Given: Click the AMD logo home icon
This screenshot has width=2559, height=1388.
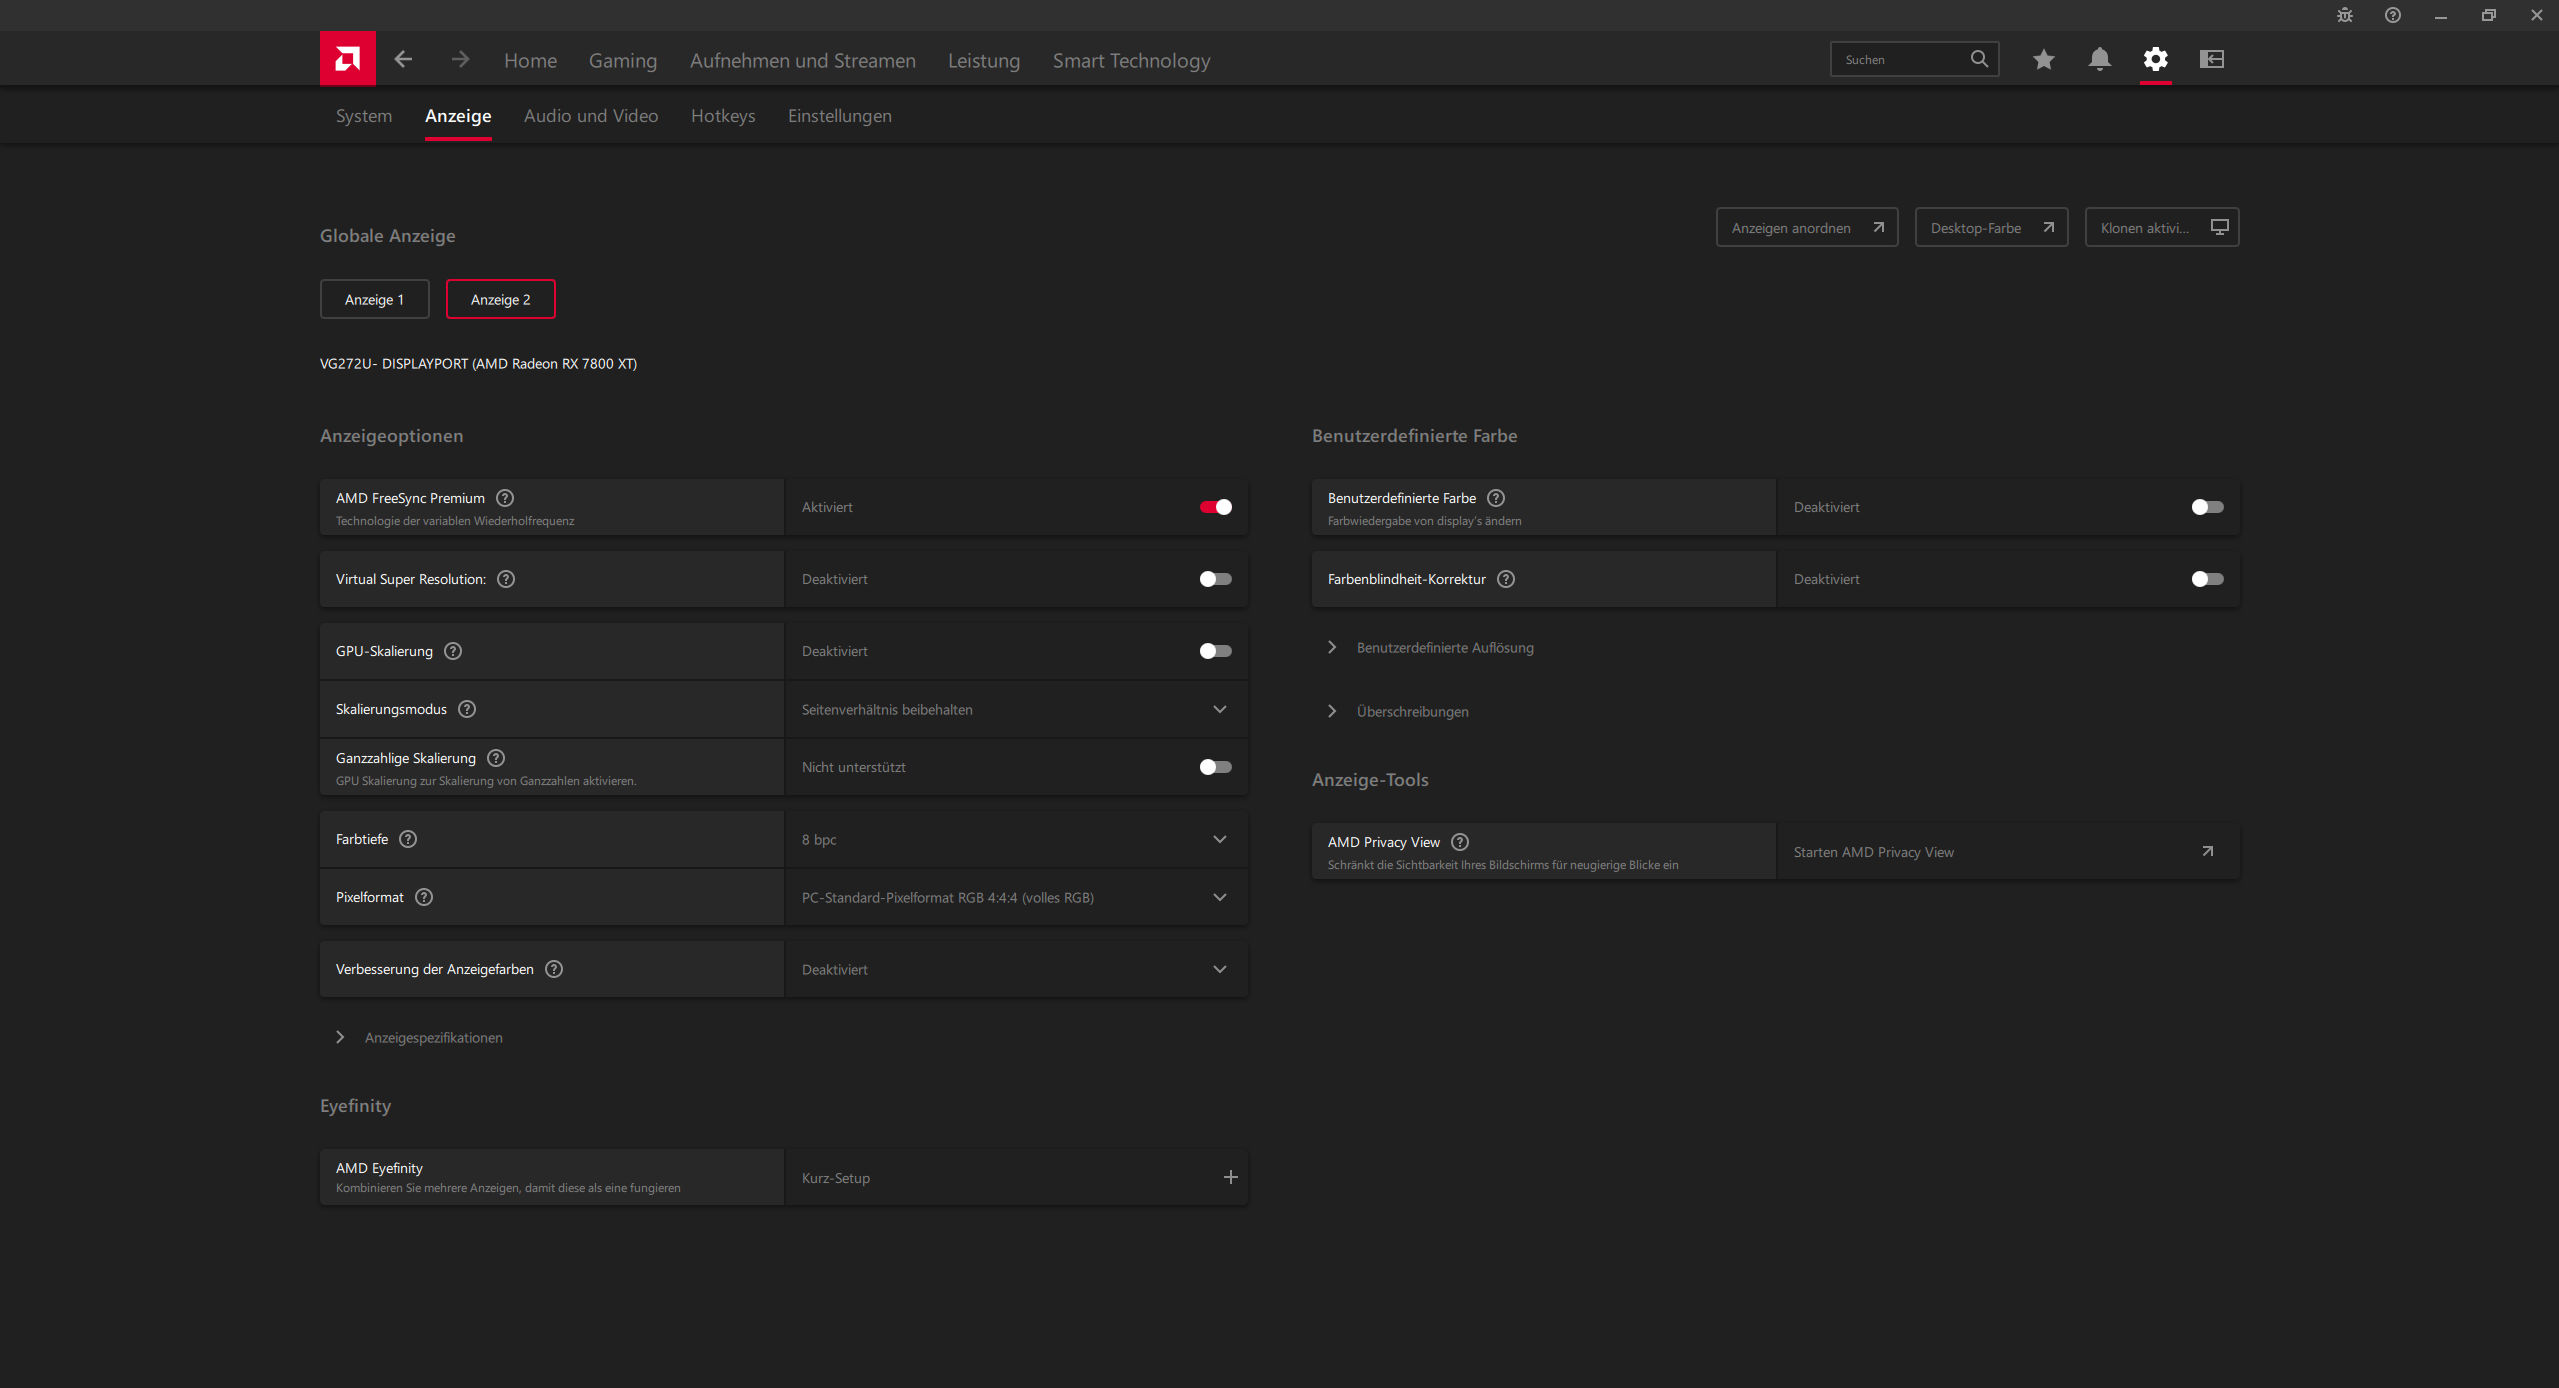Looking at the screenshot, I should 347,59.
